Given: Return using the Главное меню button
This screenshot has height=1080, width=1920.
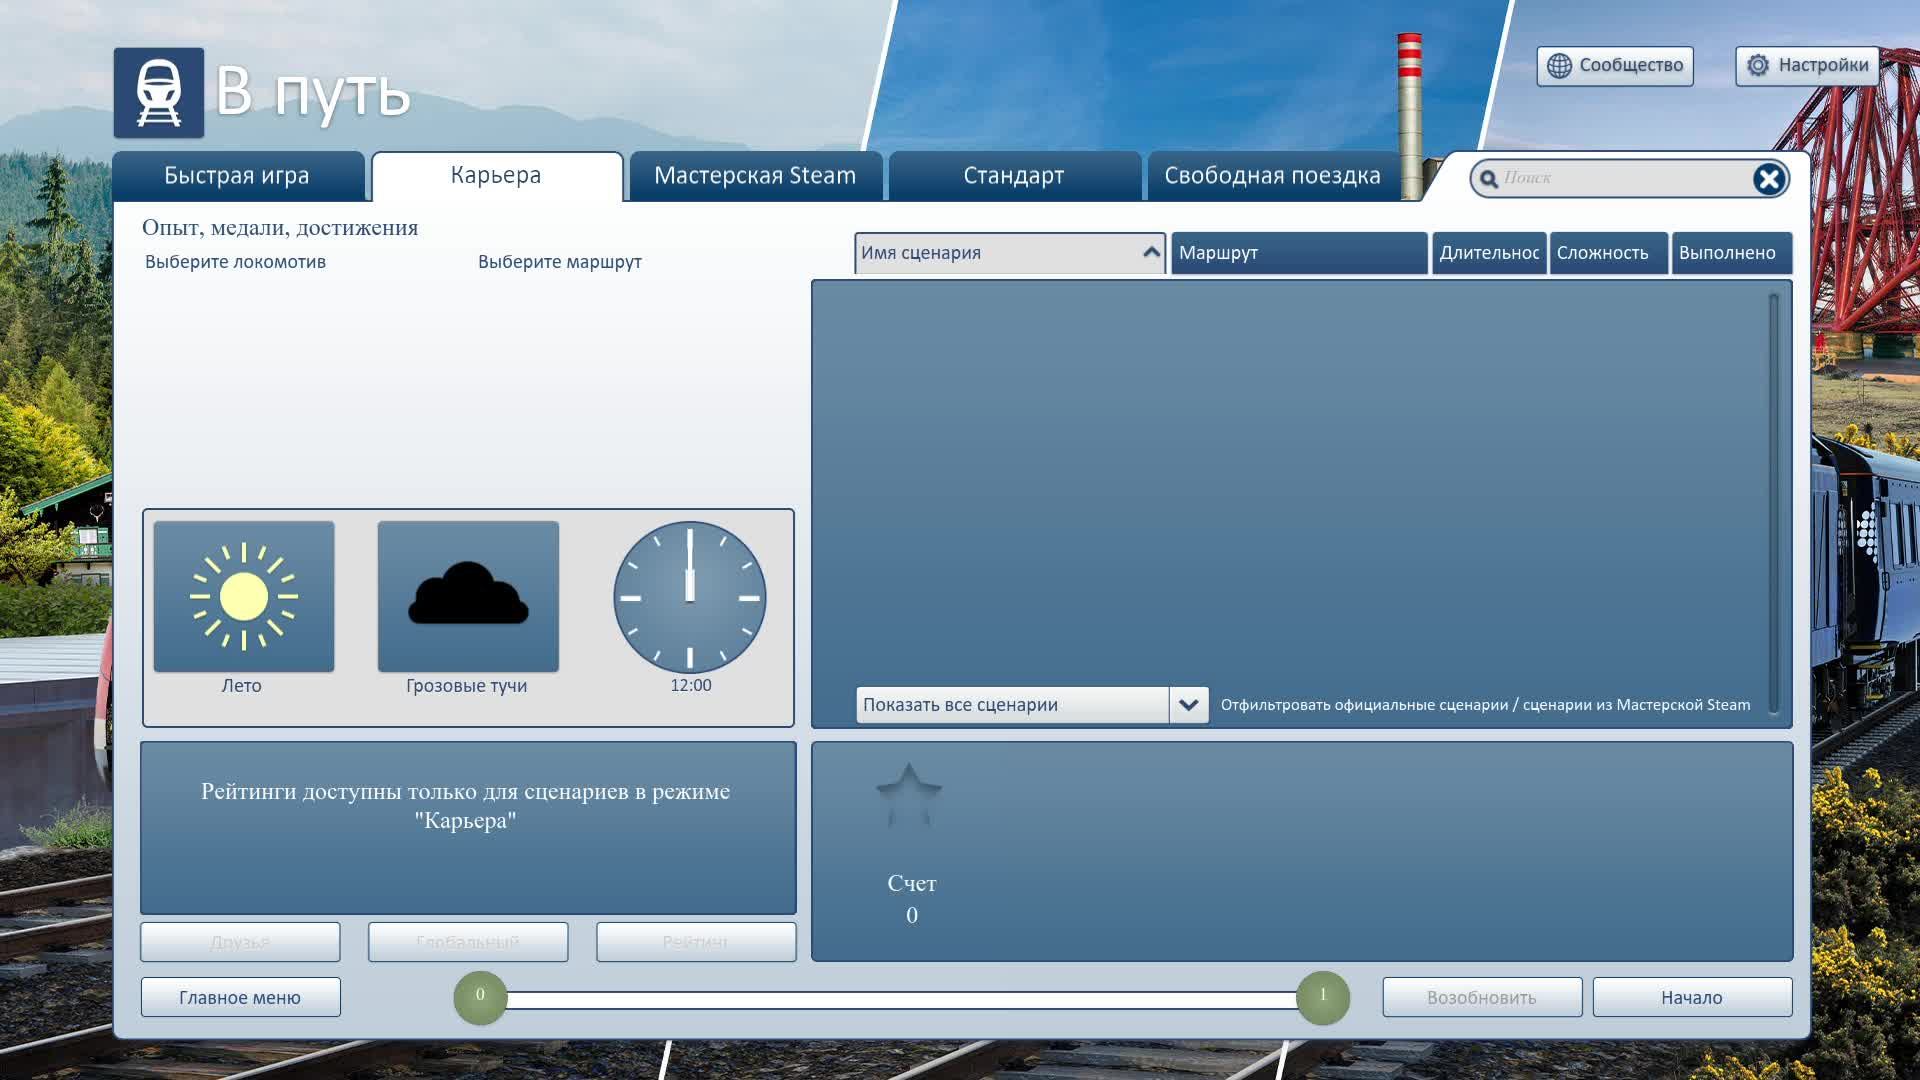Looking at the screenshot, I should click(x=240, y=996).
